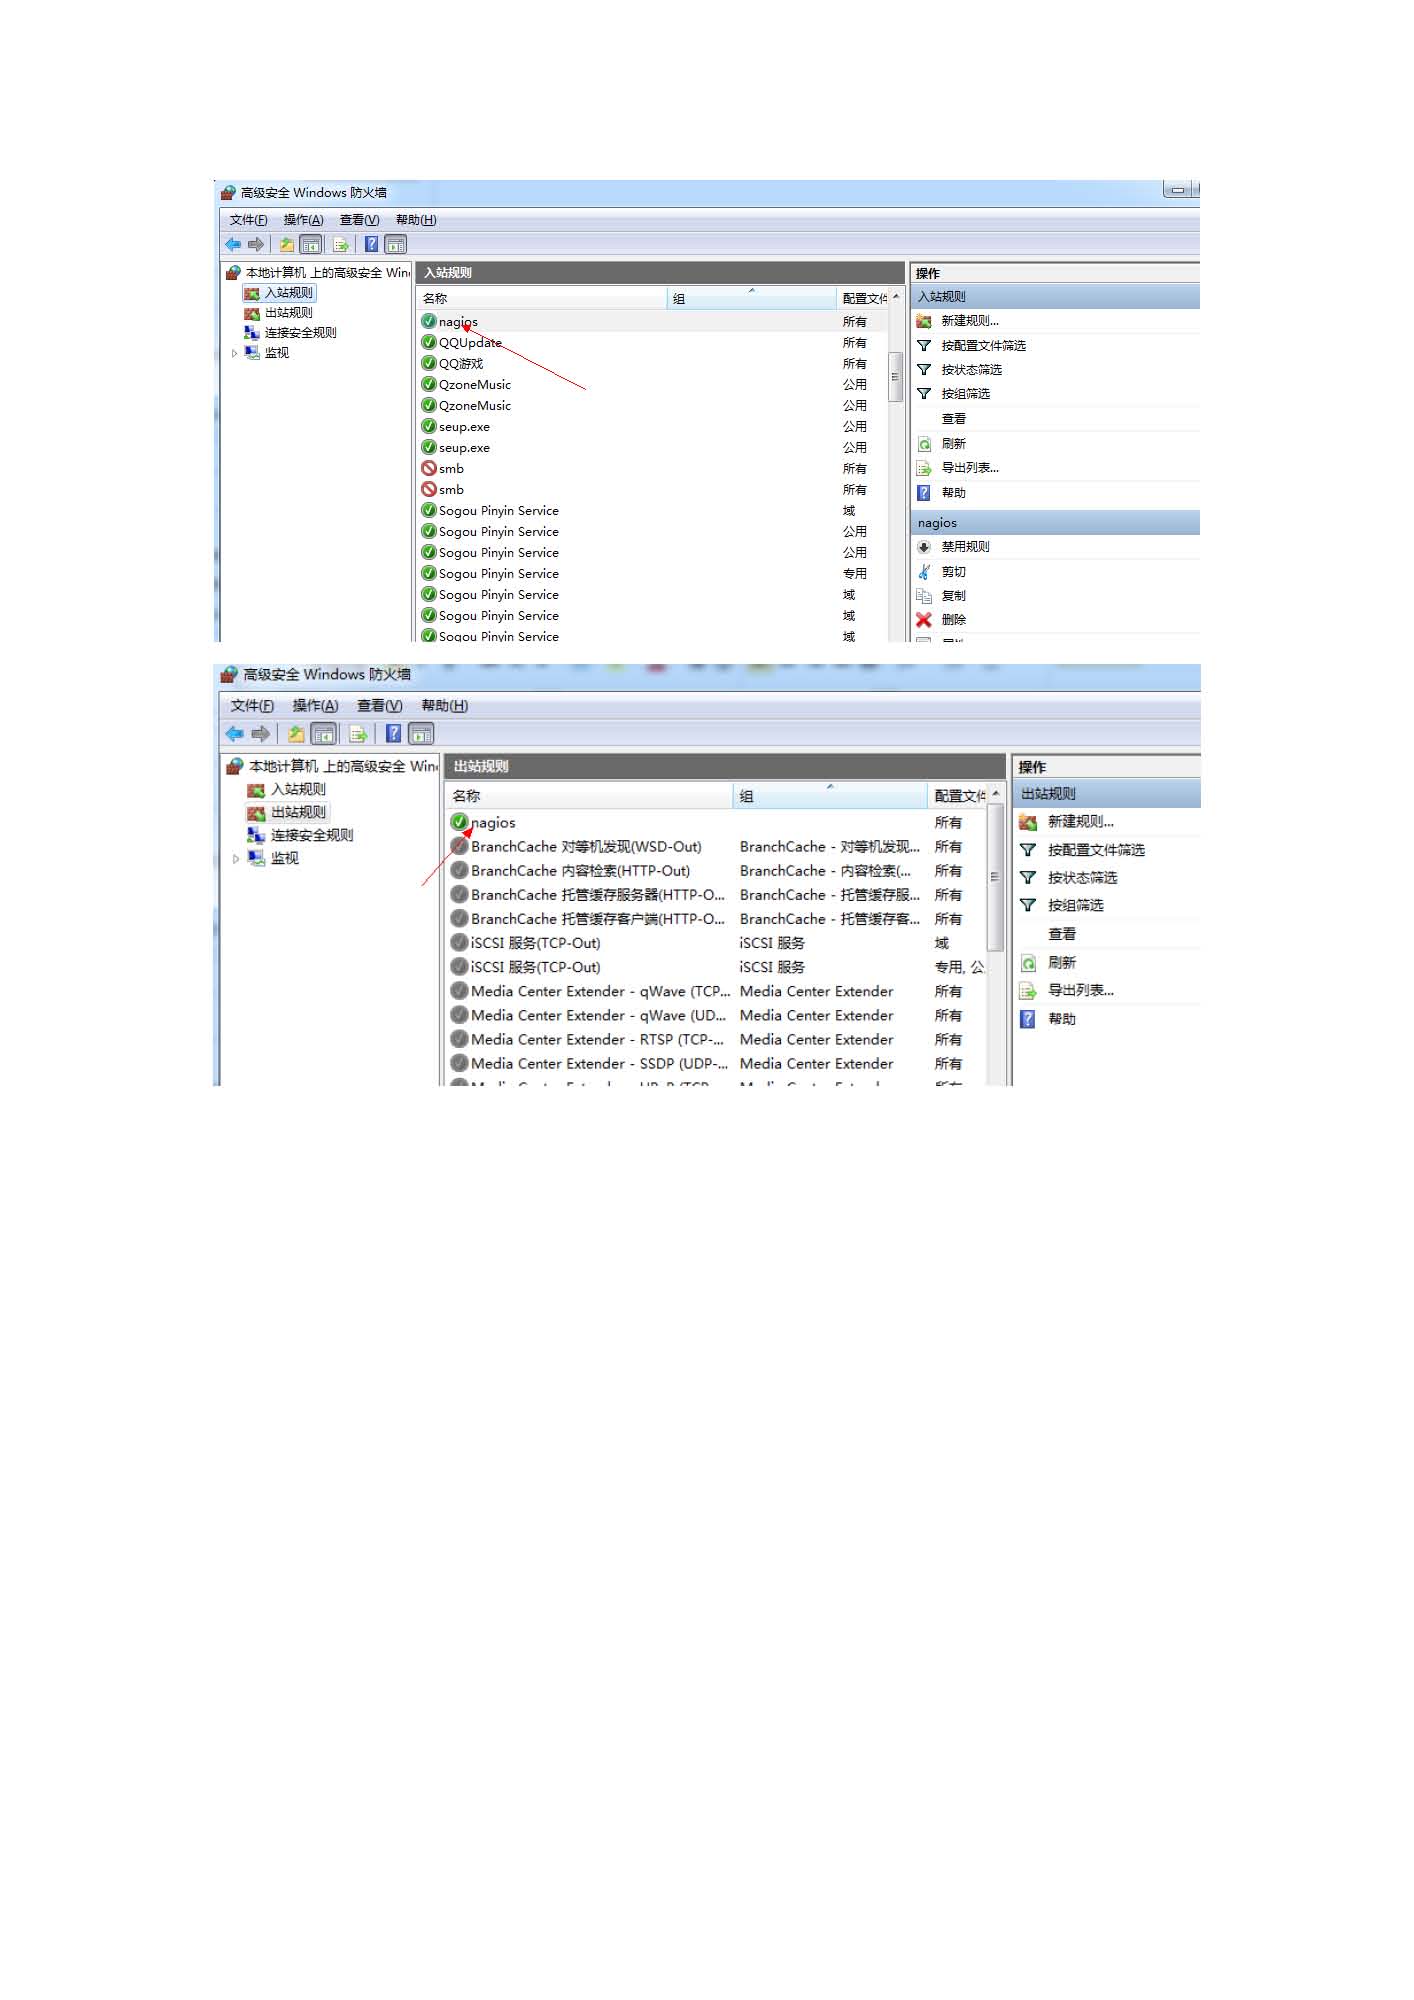Click Forward arrow in inbound rules window toolbar
The image size is (1414, 2000).
coord(256,244)
